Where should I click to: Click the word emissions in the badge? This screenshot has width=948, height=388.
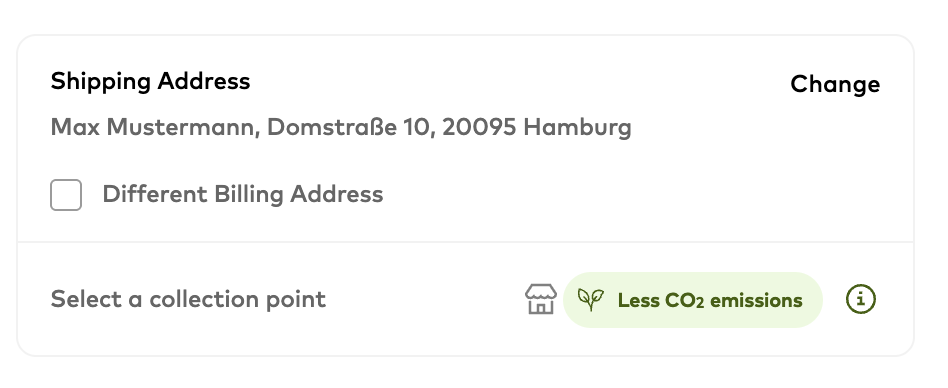[756, 300]
